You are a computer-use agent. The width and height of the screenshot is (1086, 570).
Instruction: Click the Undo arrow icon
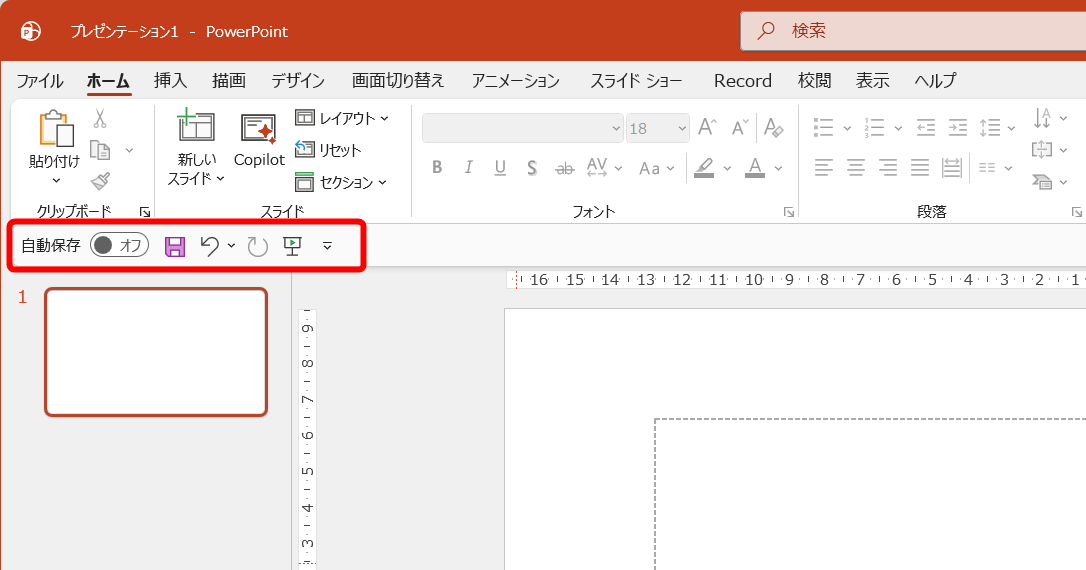pos(210,245)
